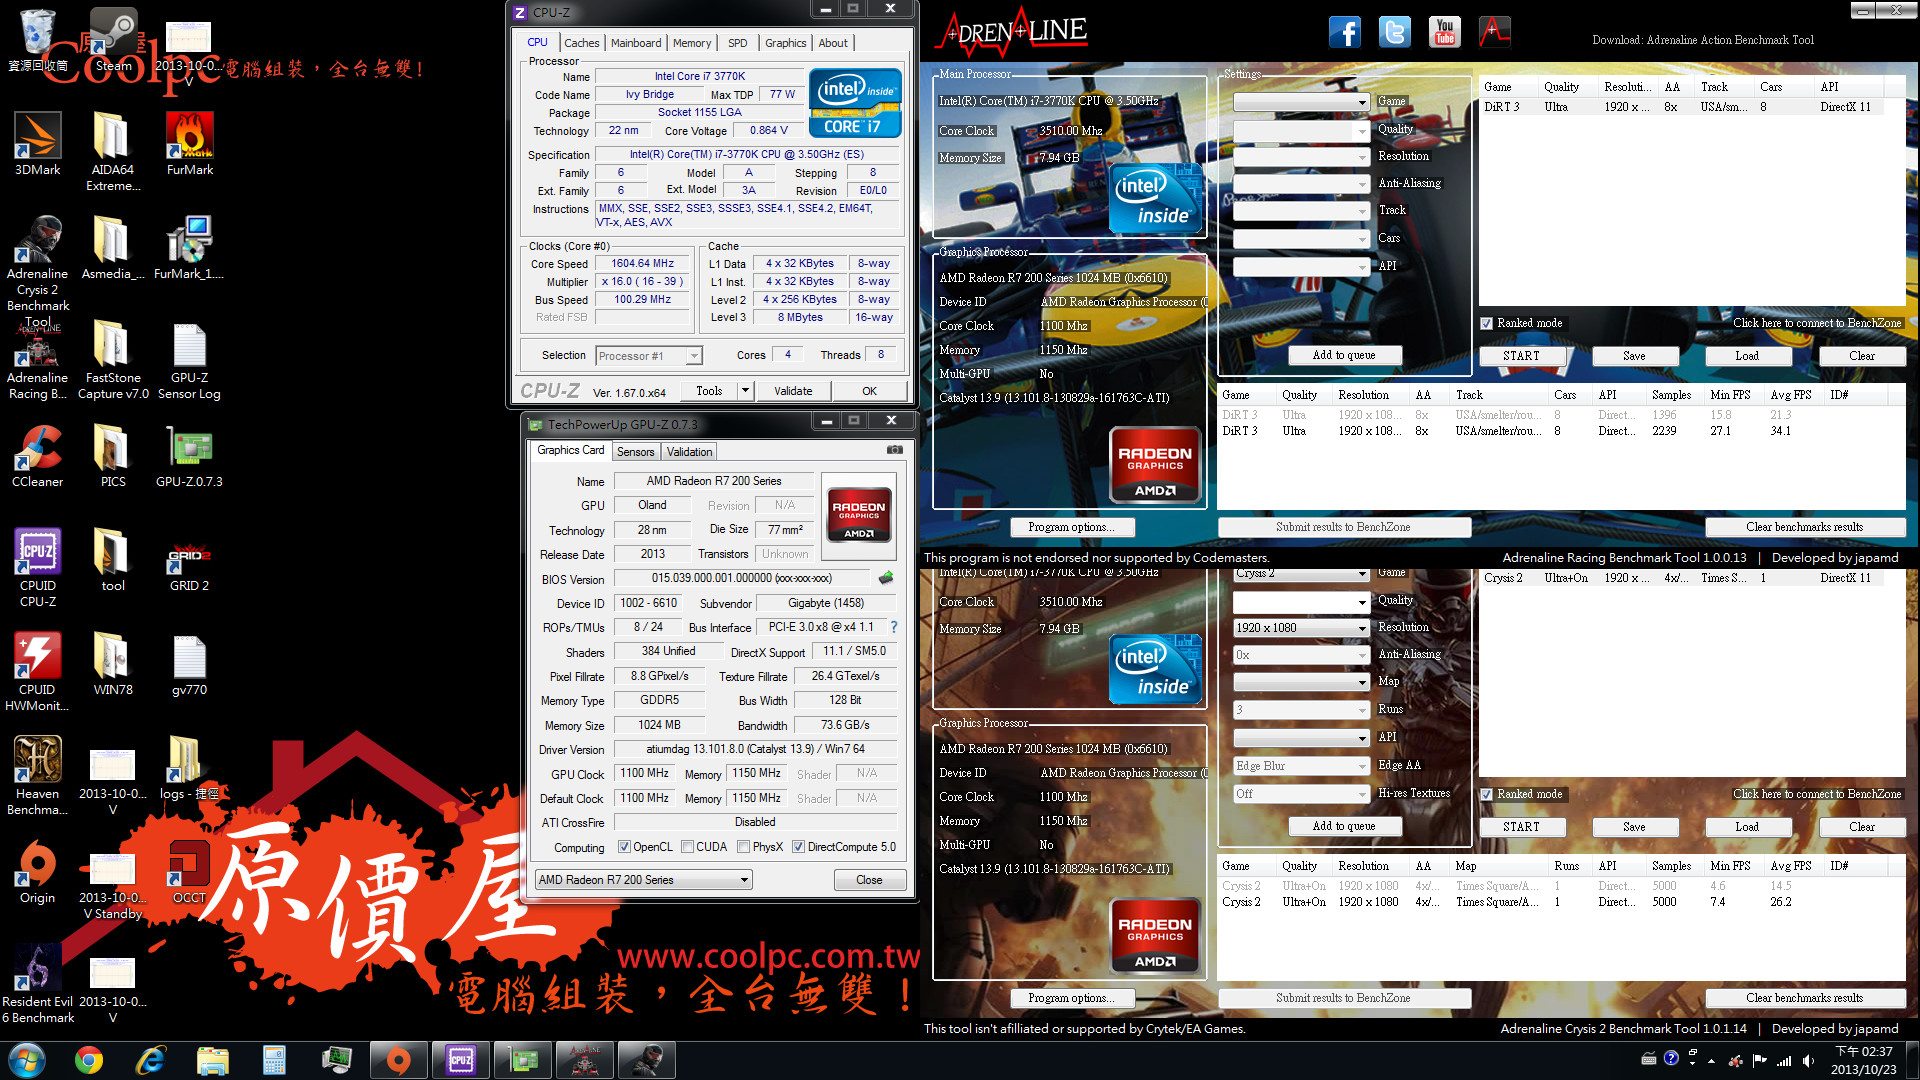Screen dimensions: 1920x1080
Task: Toggle Ranked mode in the Racing Benchmark
Action: point(1487,323)
